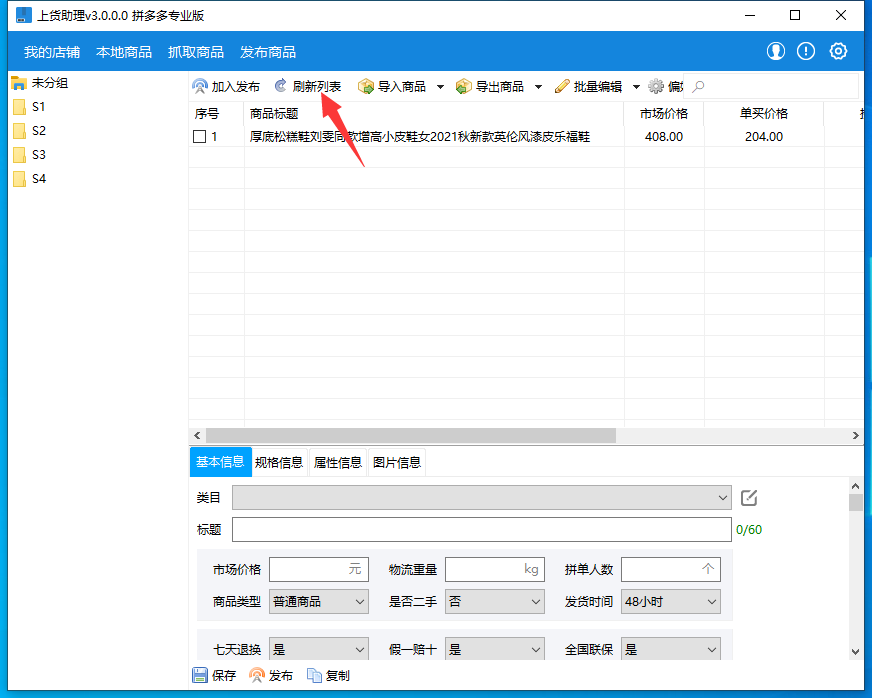Select the S2 folder
Screen dimensions: 872x698
[x=29, y=131]
